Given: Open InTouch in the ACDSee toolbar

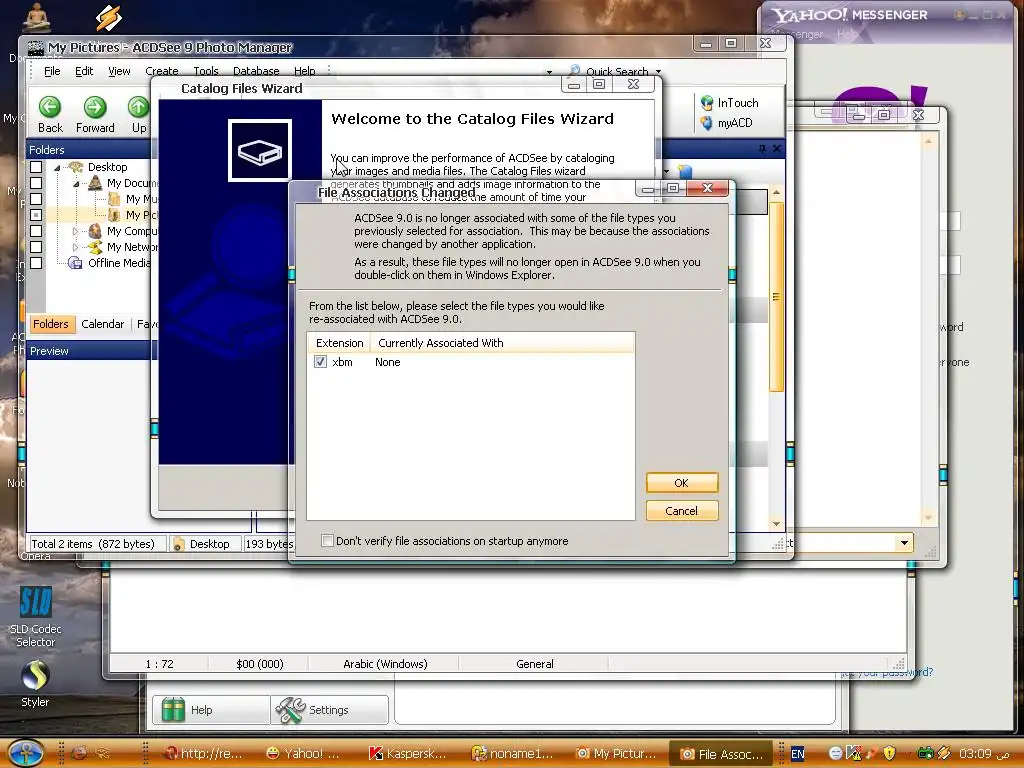Looking at the screenshot, I should click(729, 103).
